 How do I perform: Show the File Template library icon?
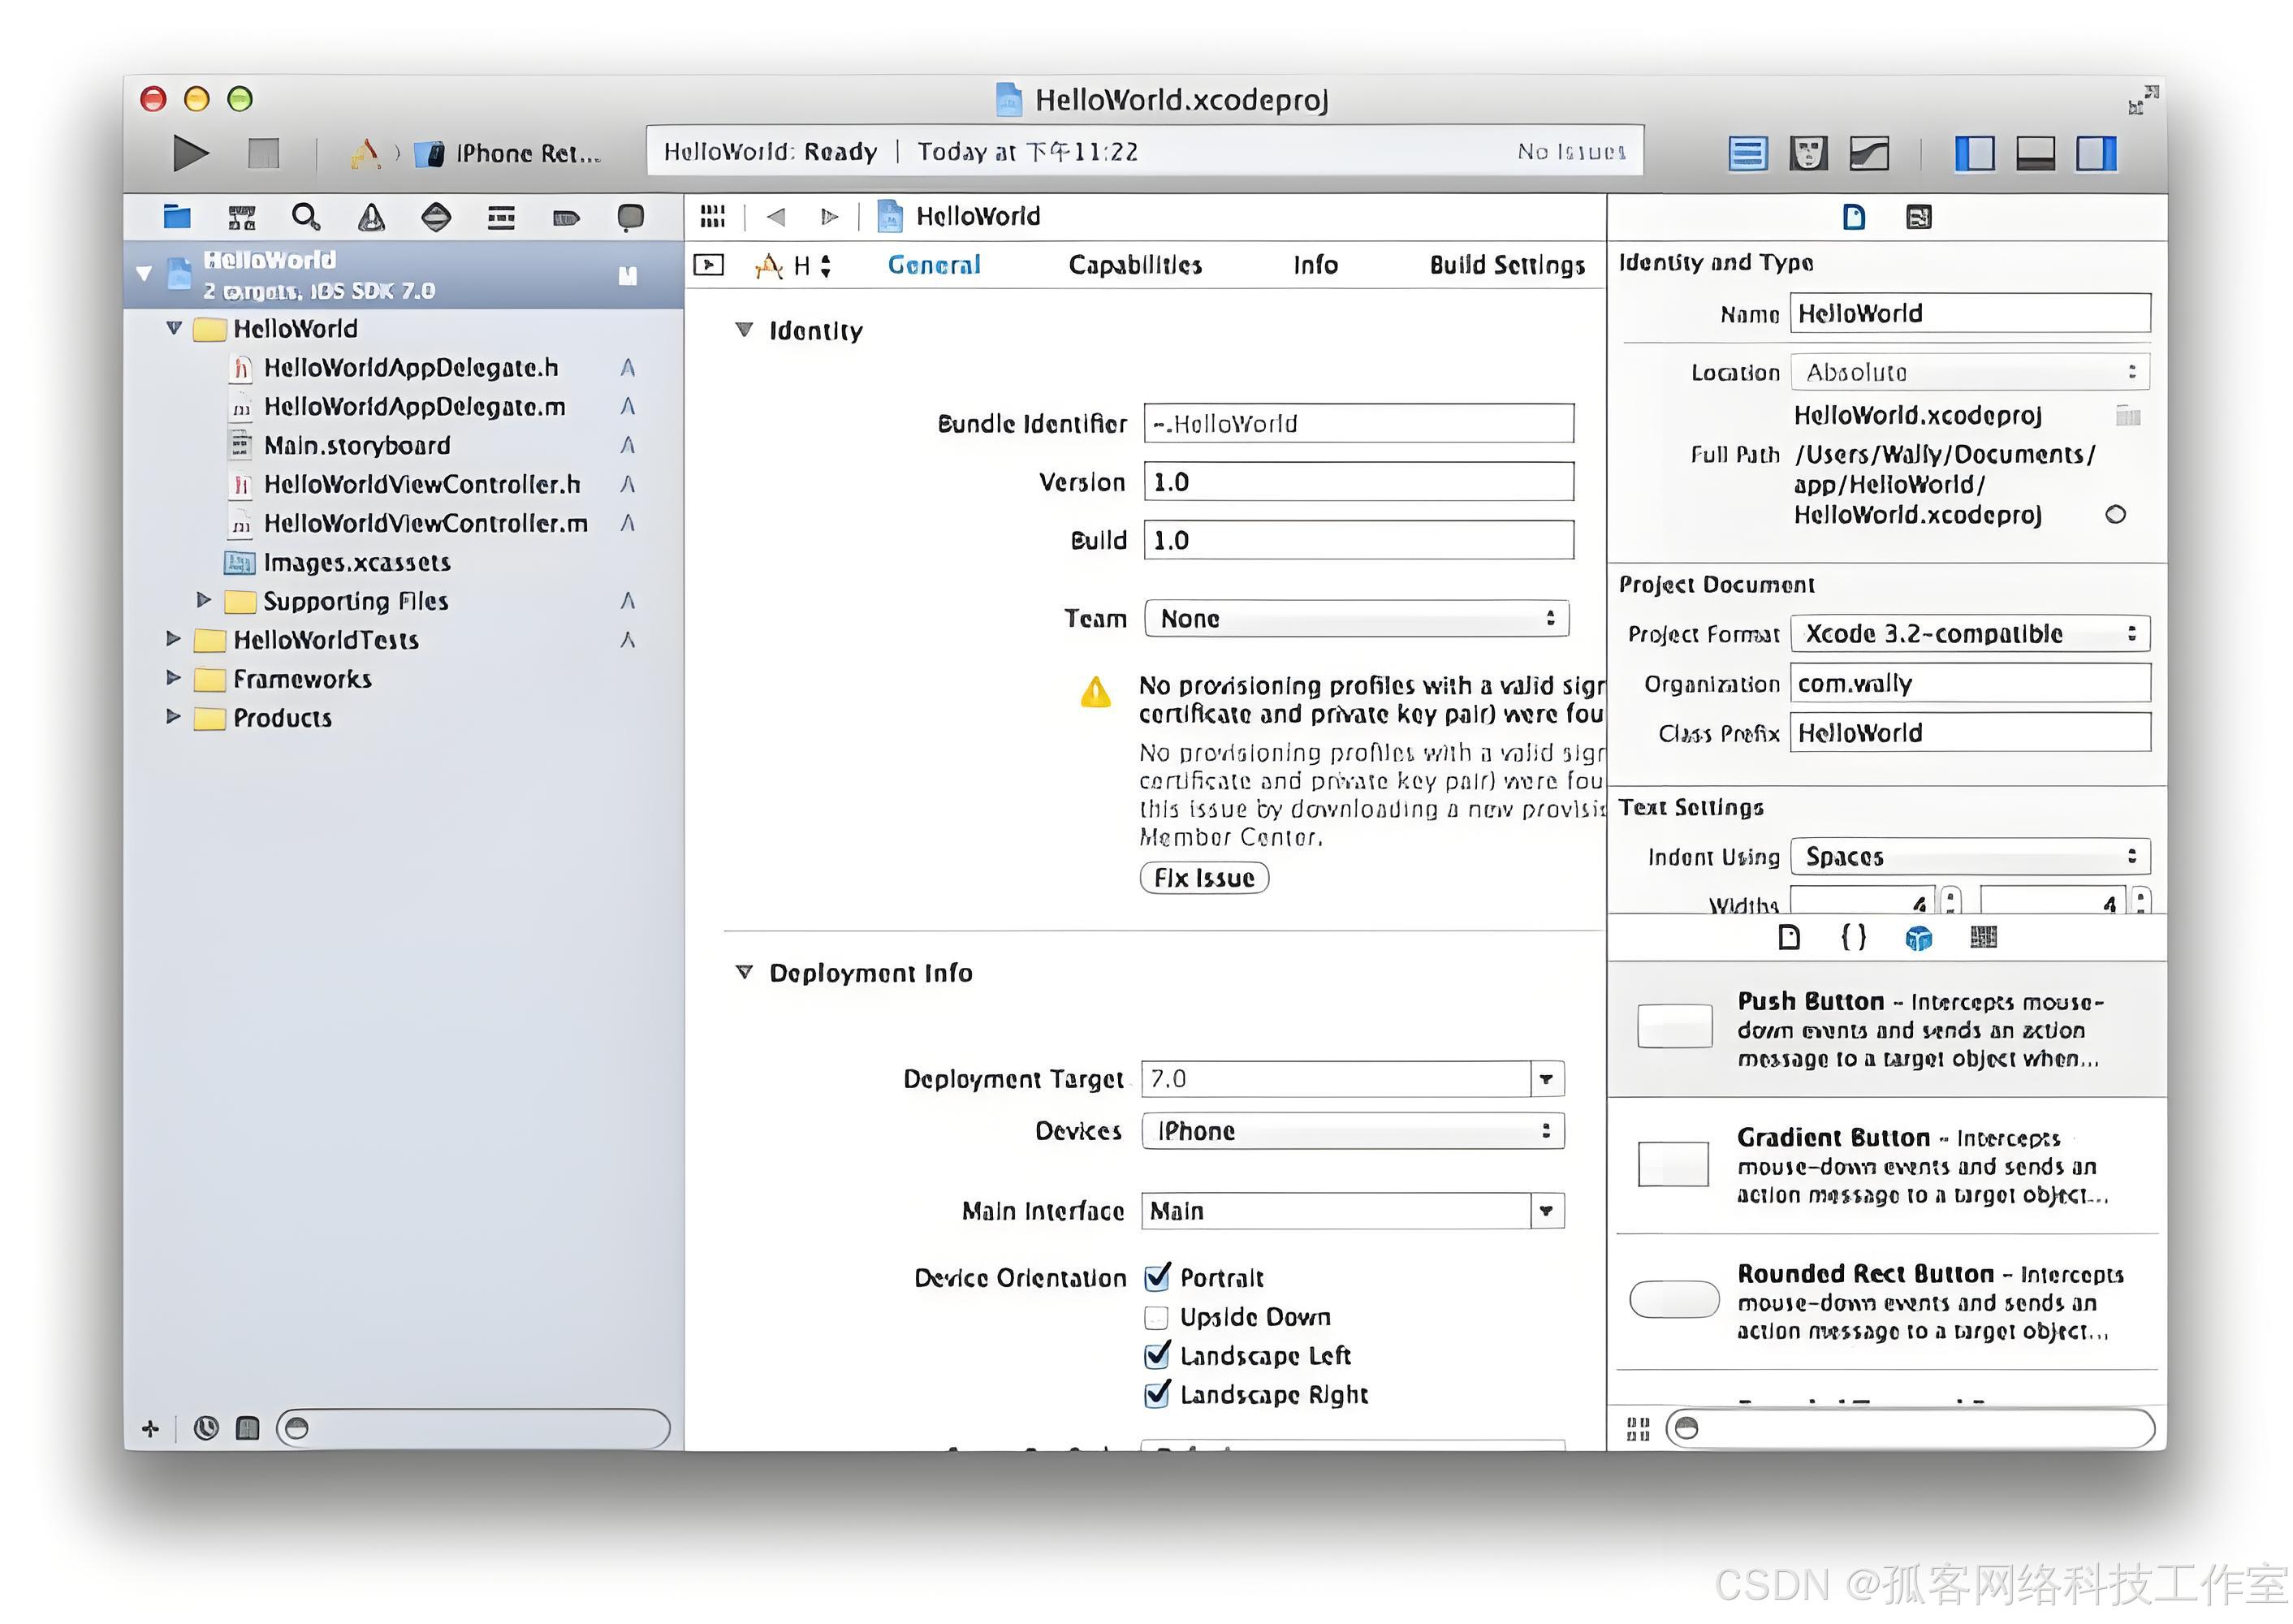tap(1790, 937)
